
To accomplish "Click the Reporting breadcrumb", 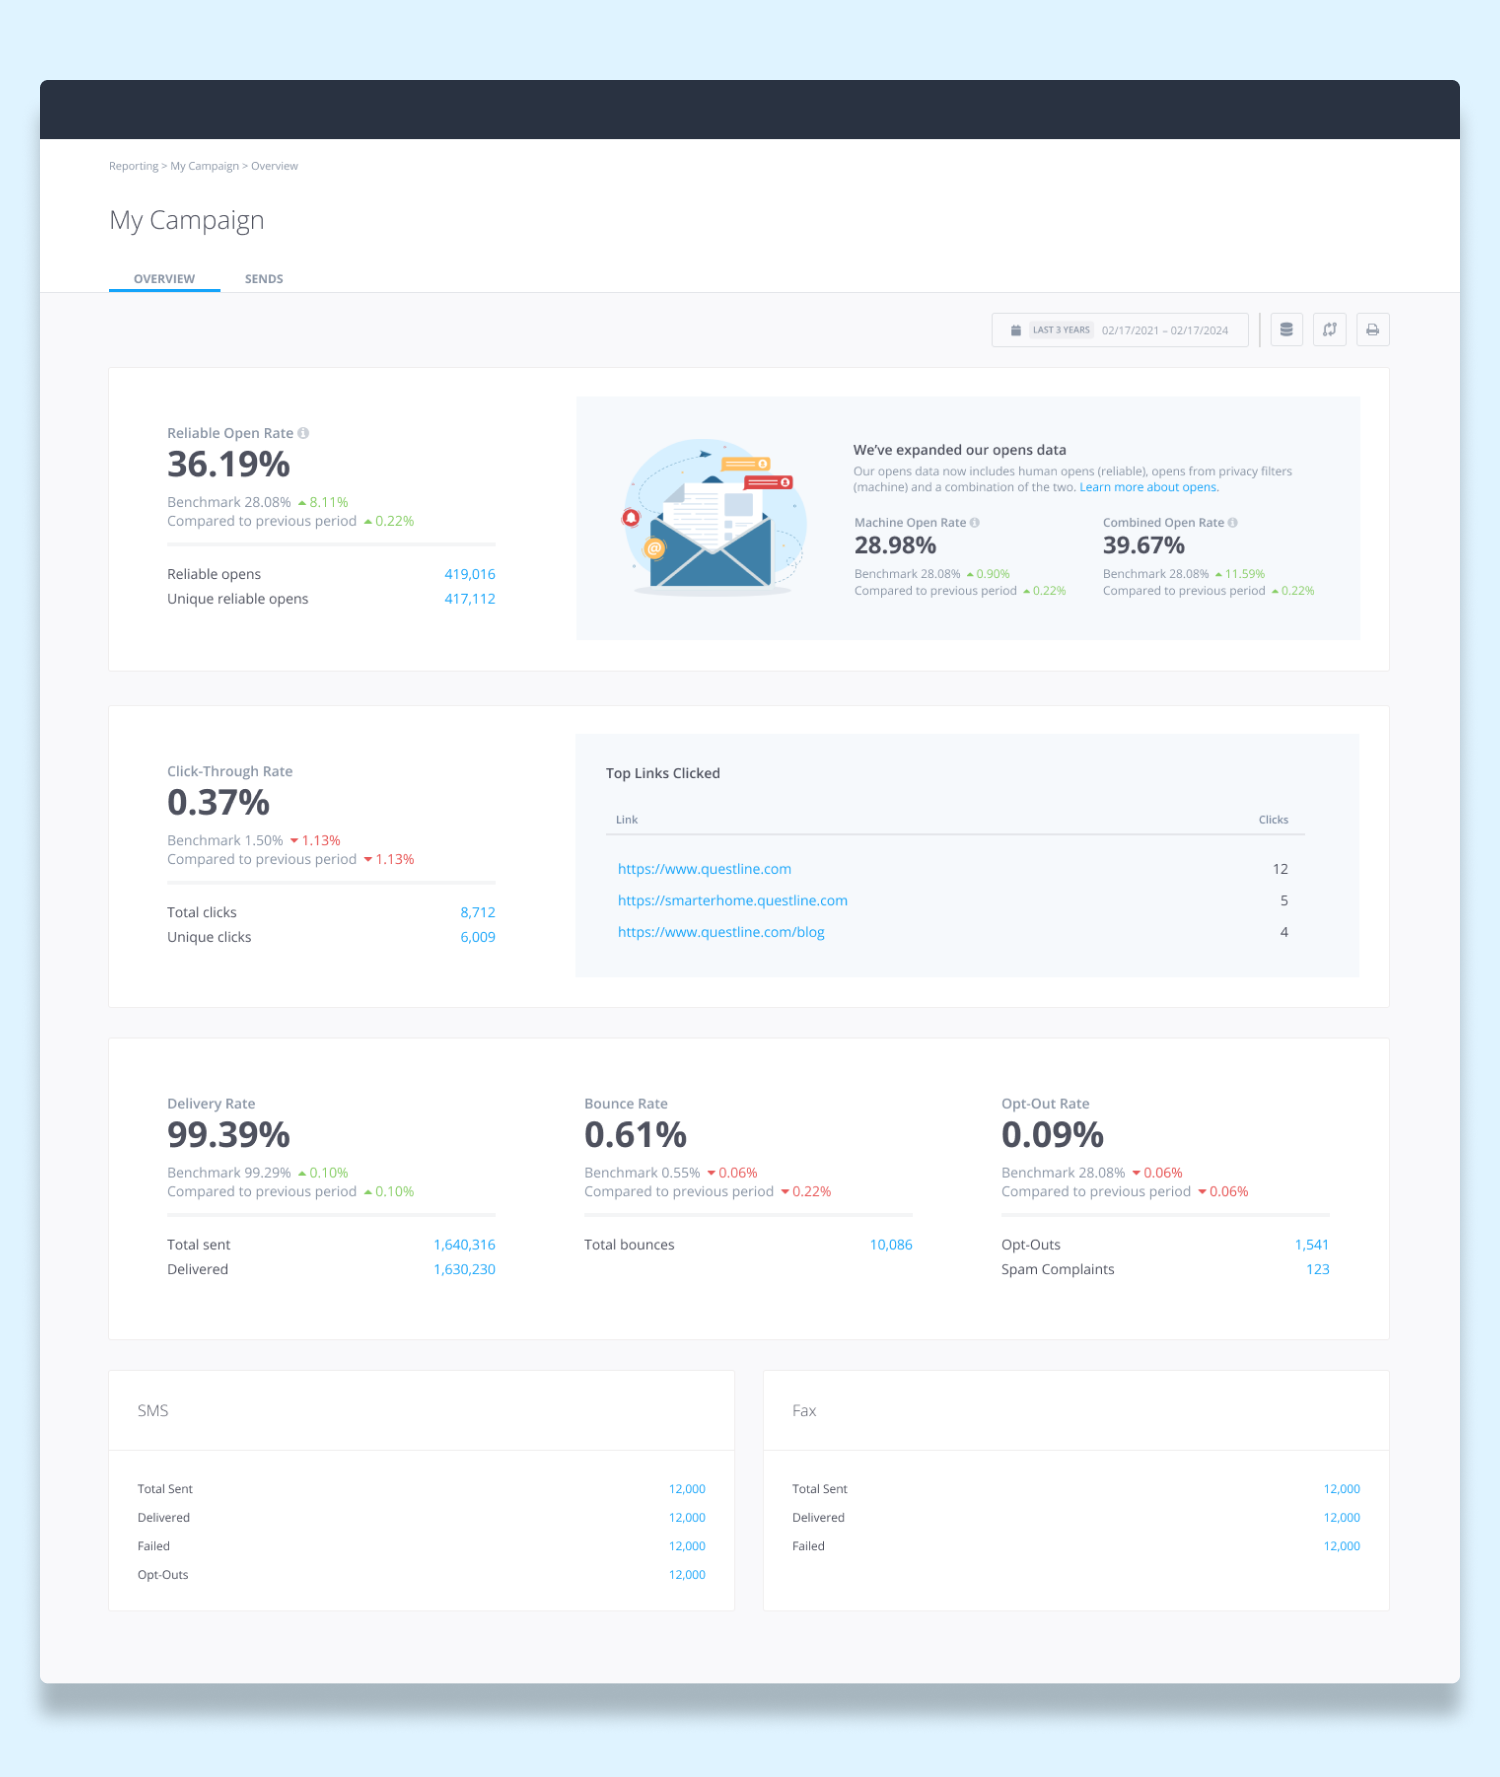I will [x=134, y=166].
